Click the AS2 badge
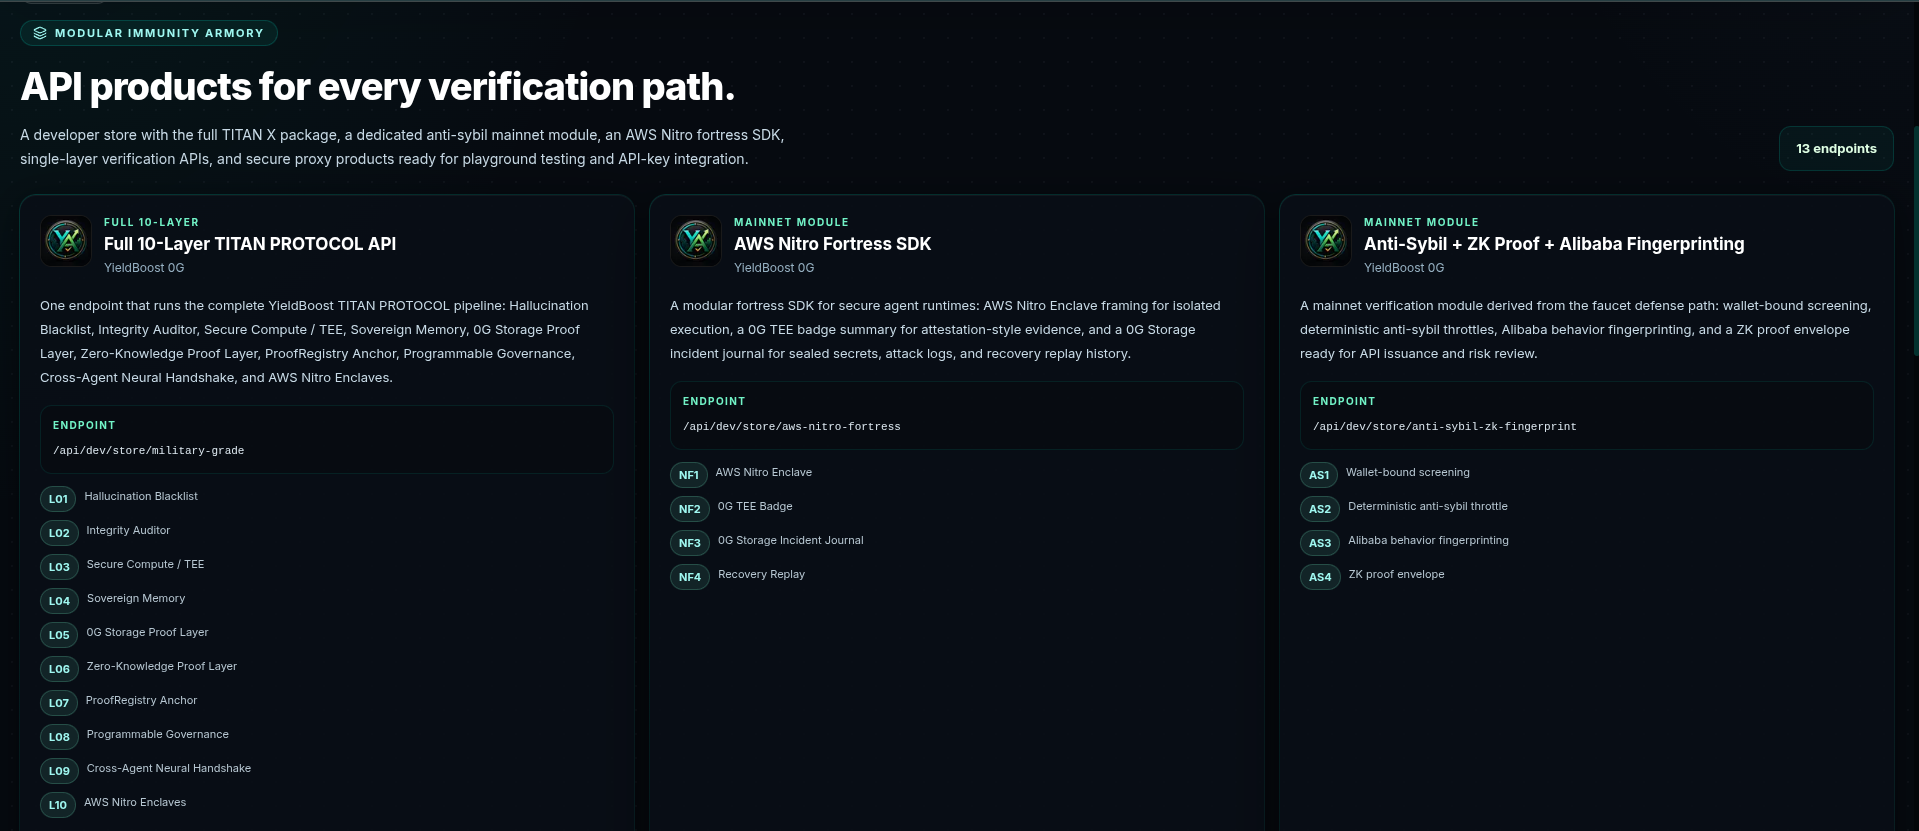The image size is (1919, 831). [1320, 509]
